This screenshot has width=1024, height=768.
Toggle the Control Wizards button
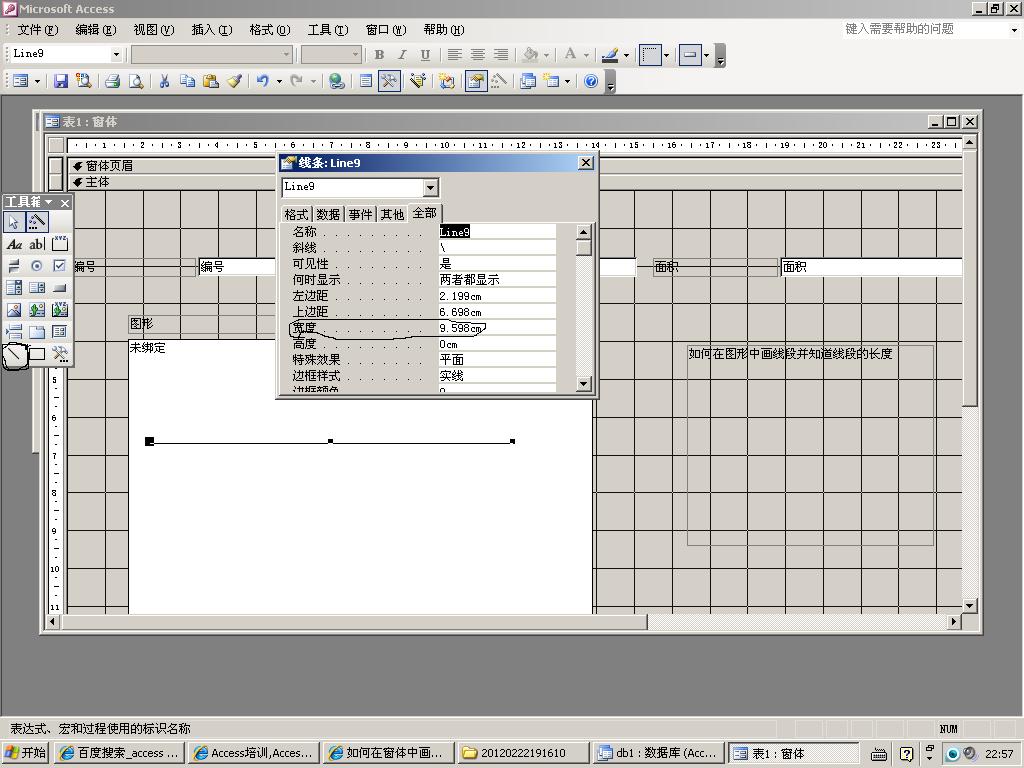click(x=37, y=222)
